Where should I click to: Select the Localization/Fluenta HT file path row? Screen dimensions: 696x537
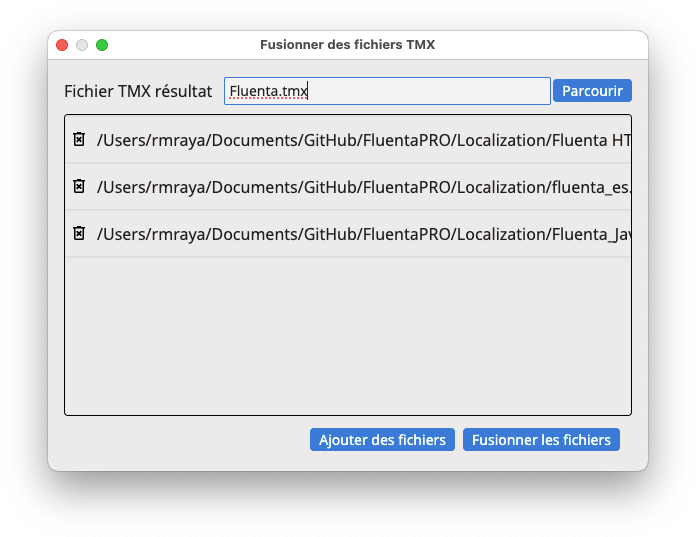[348, 140]
